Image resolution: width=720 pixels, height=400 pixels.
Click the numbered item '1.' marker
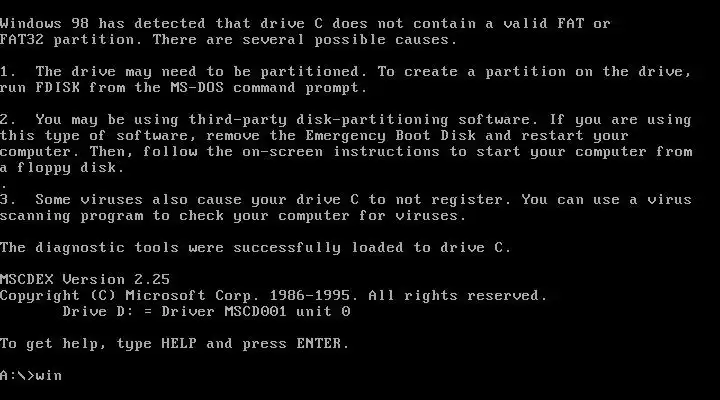(x=8, y=72)
